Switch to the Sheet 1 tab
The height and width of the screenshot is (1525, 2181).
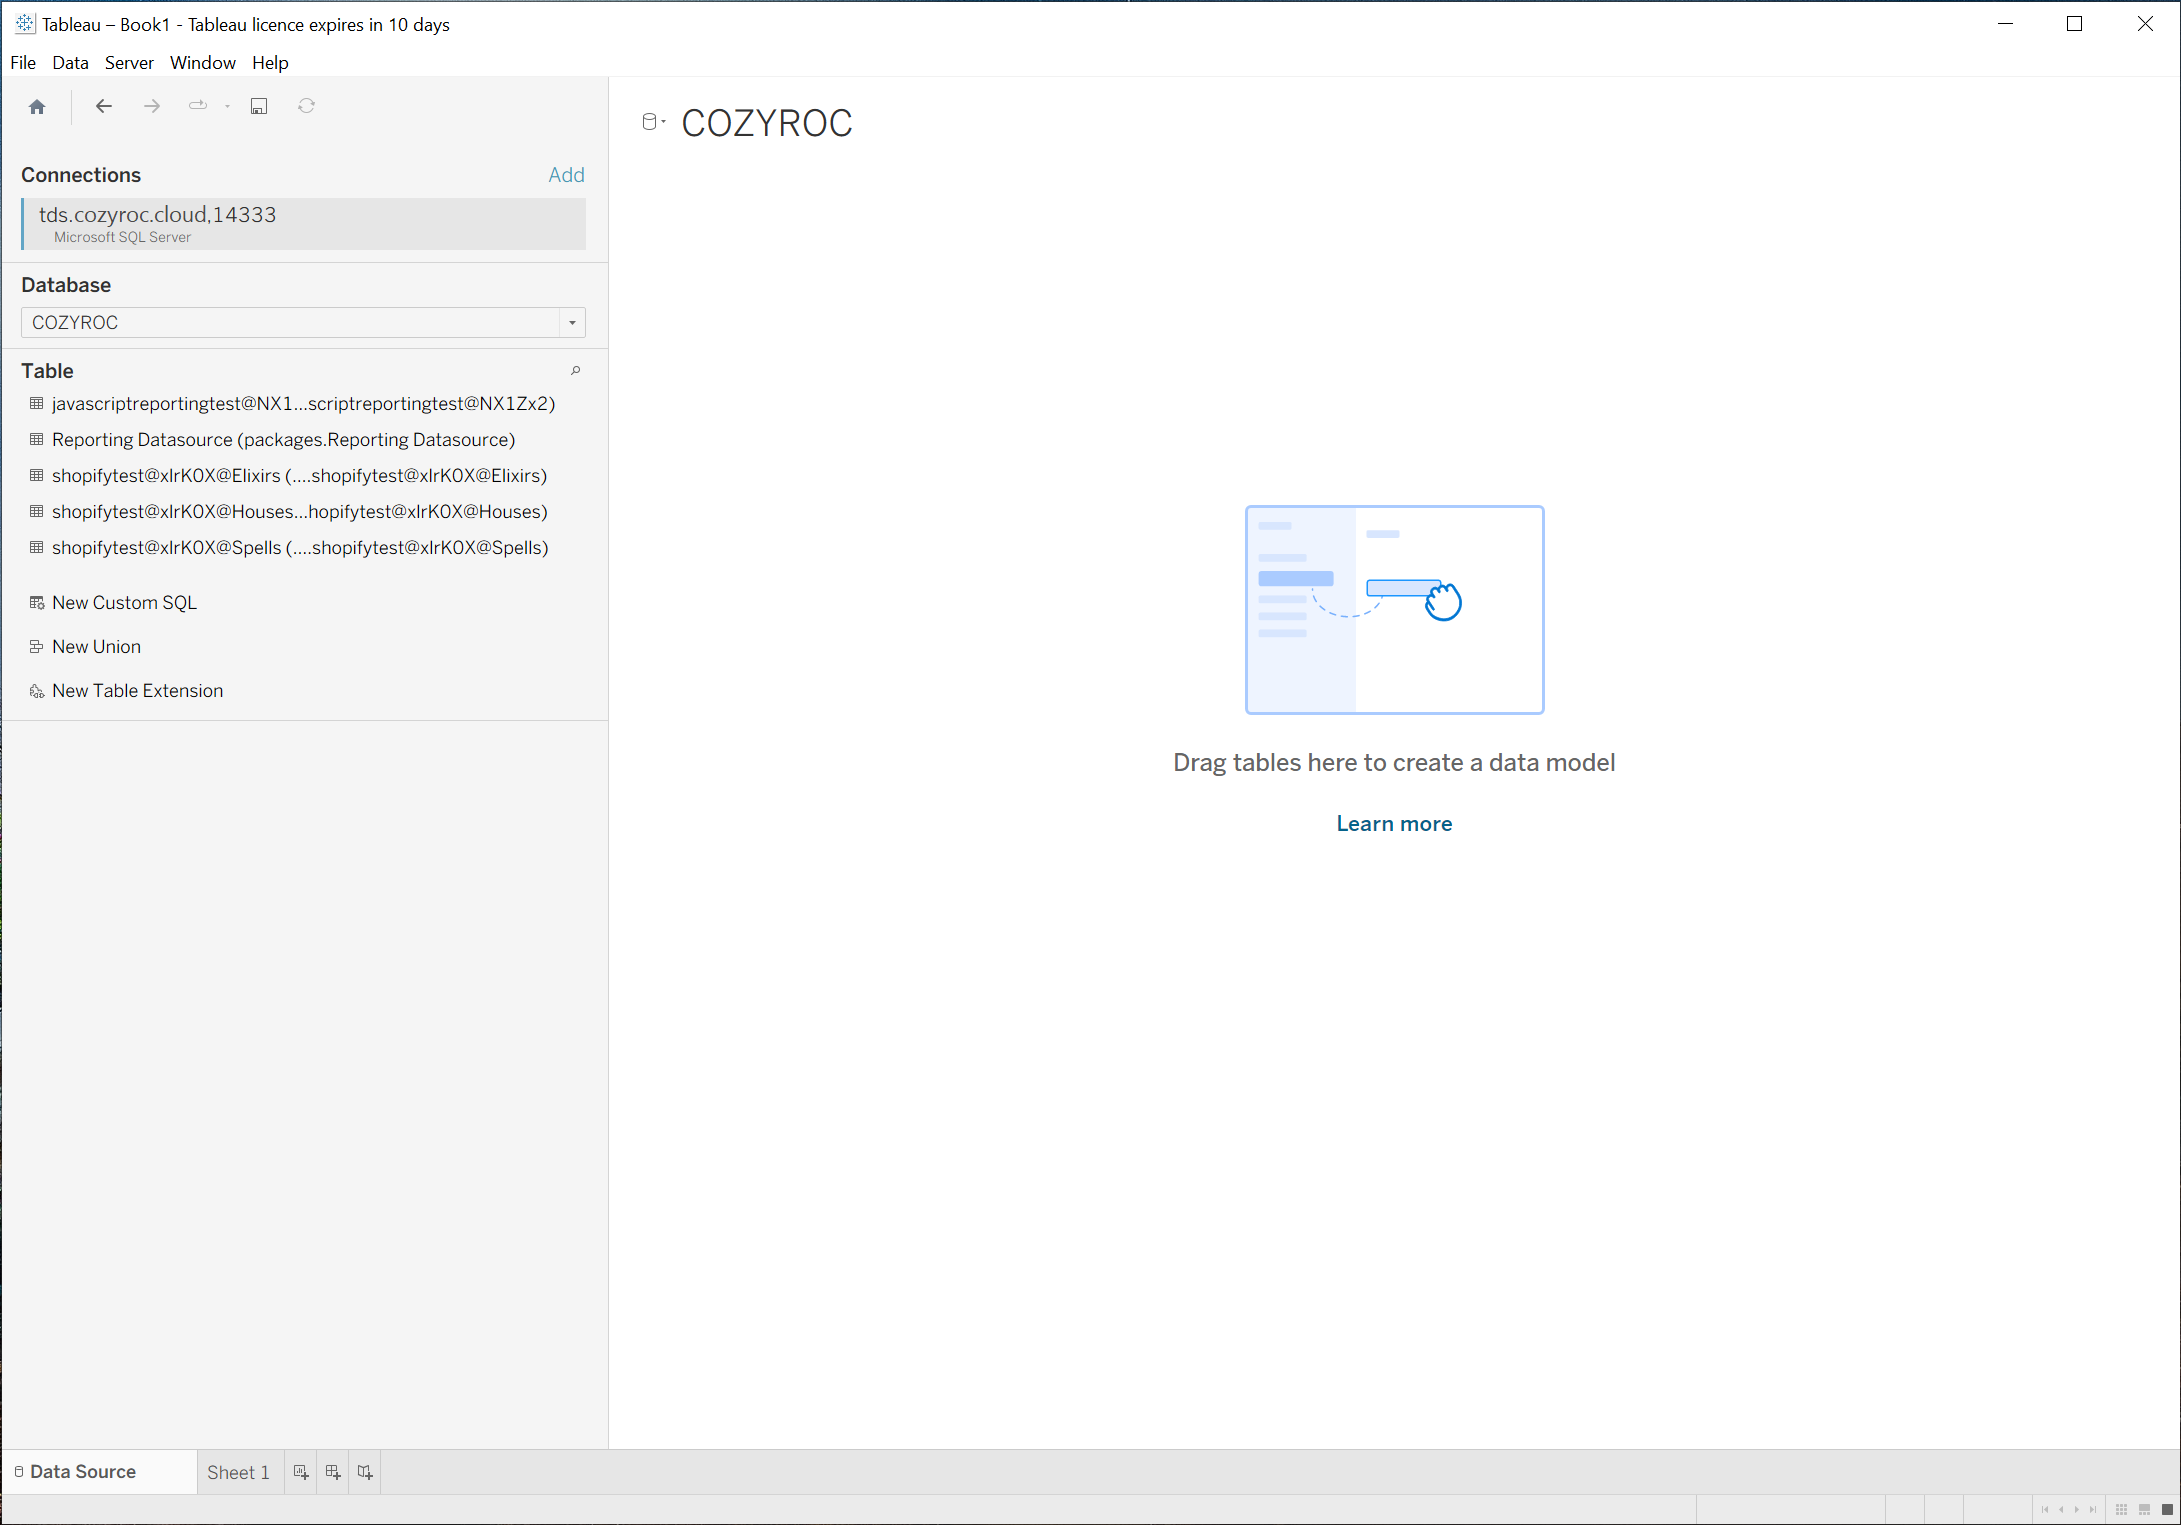coord(238,1472)
